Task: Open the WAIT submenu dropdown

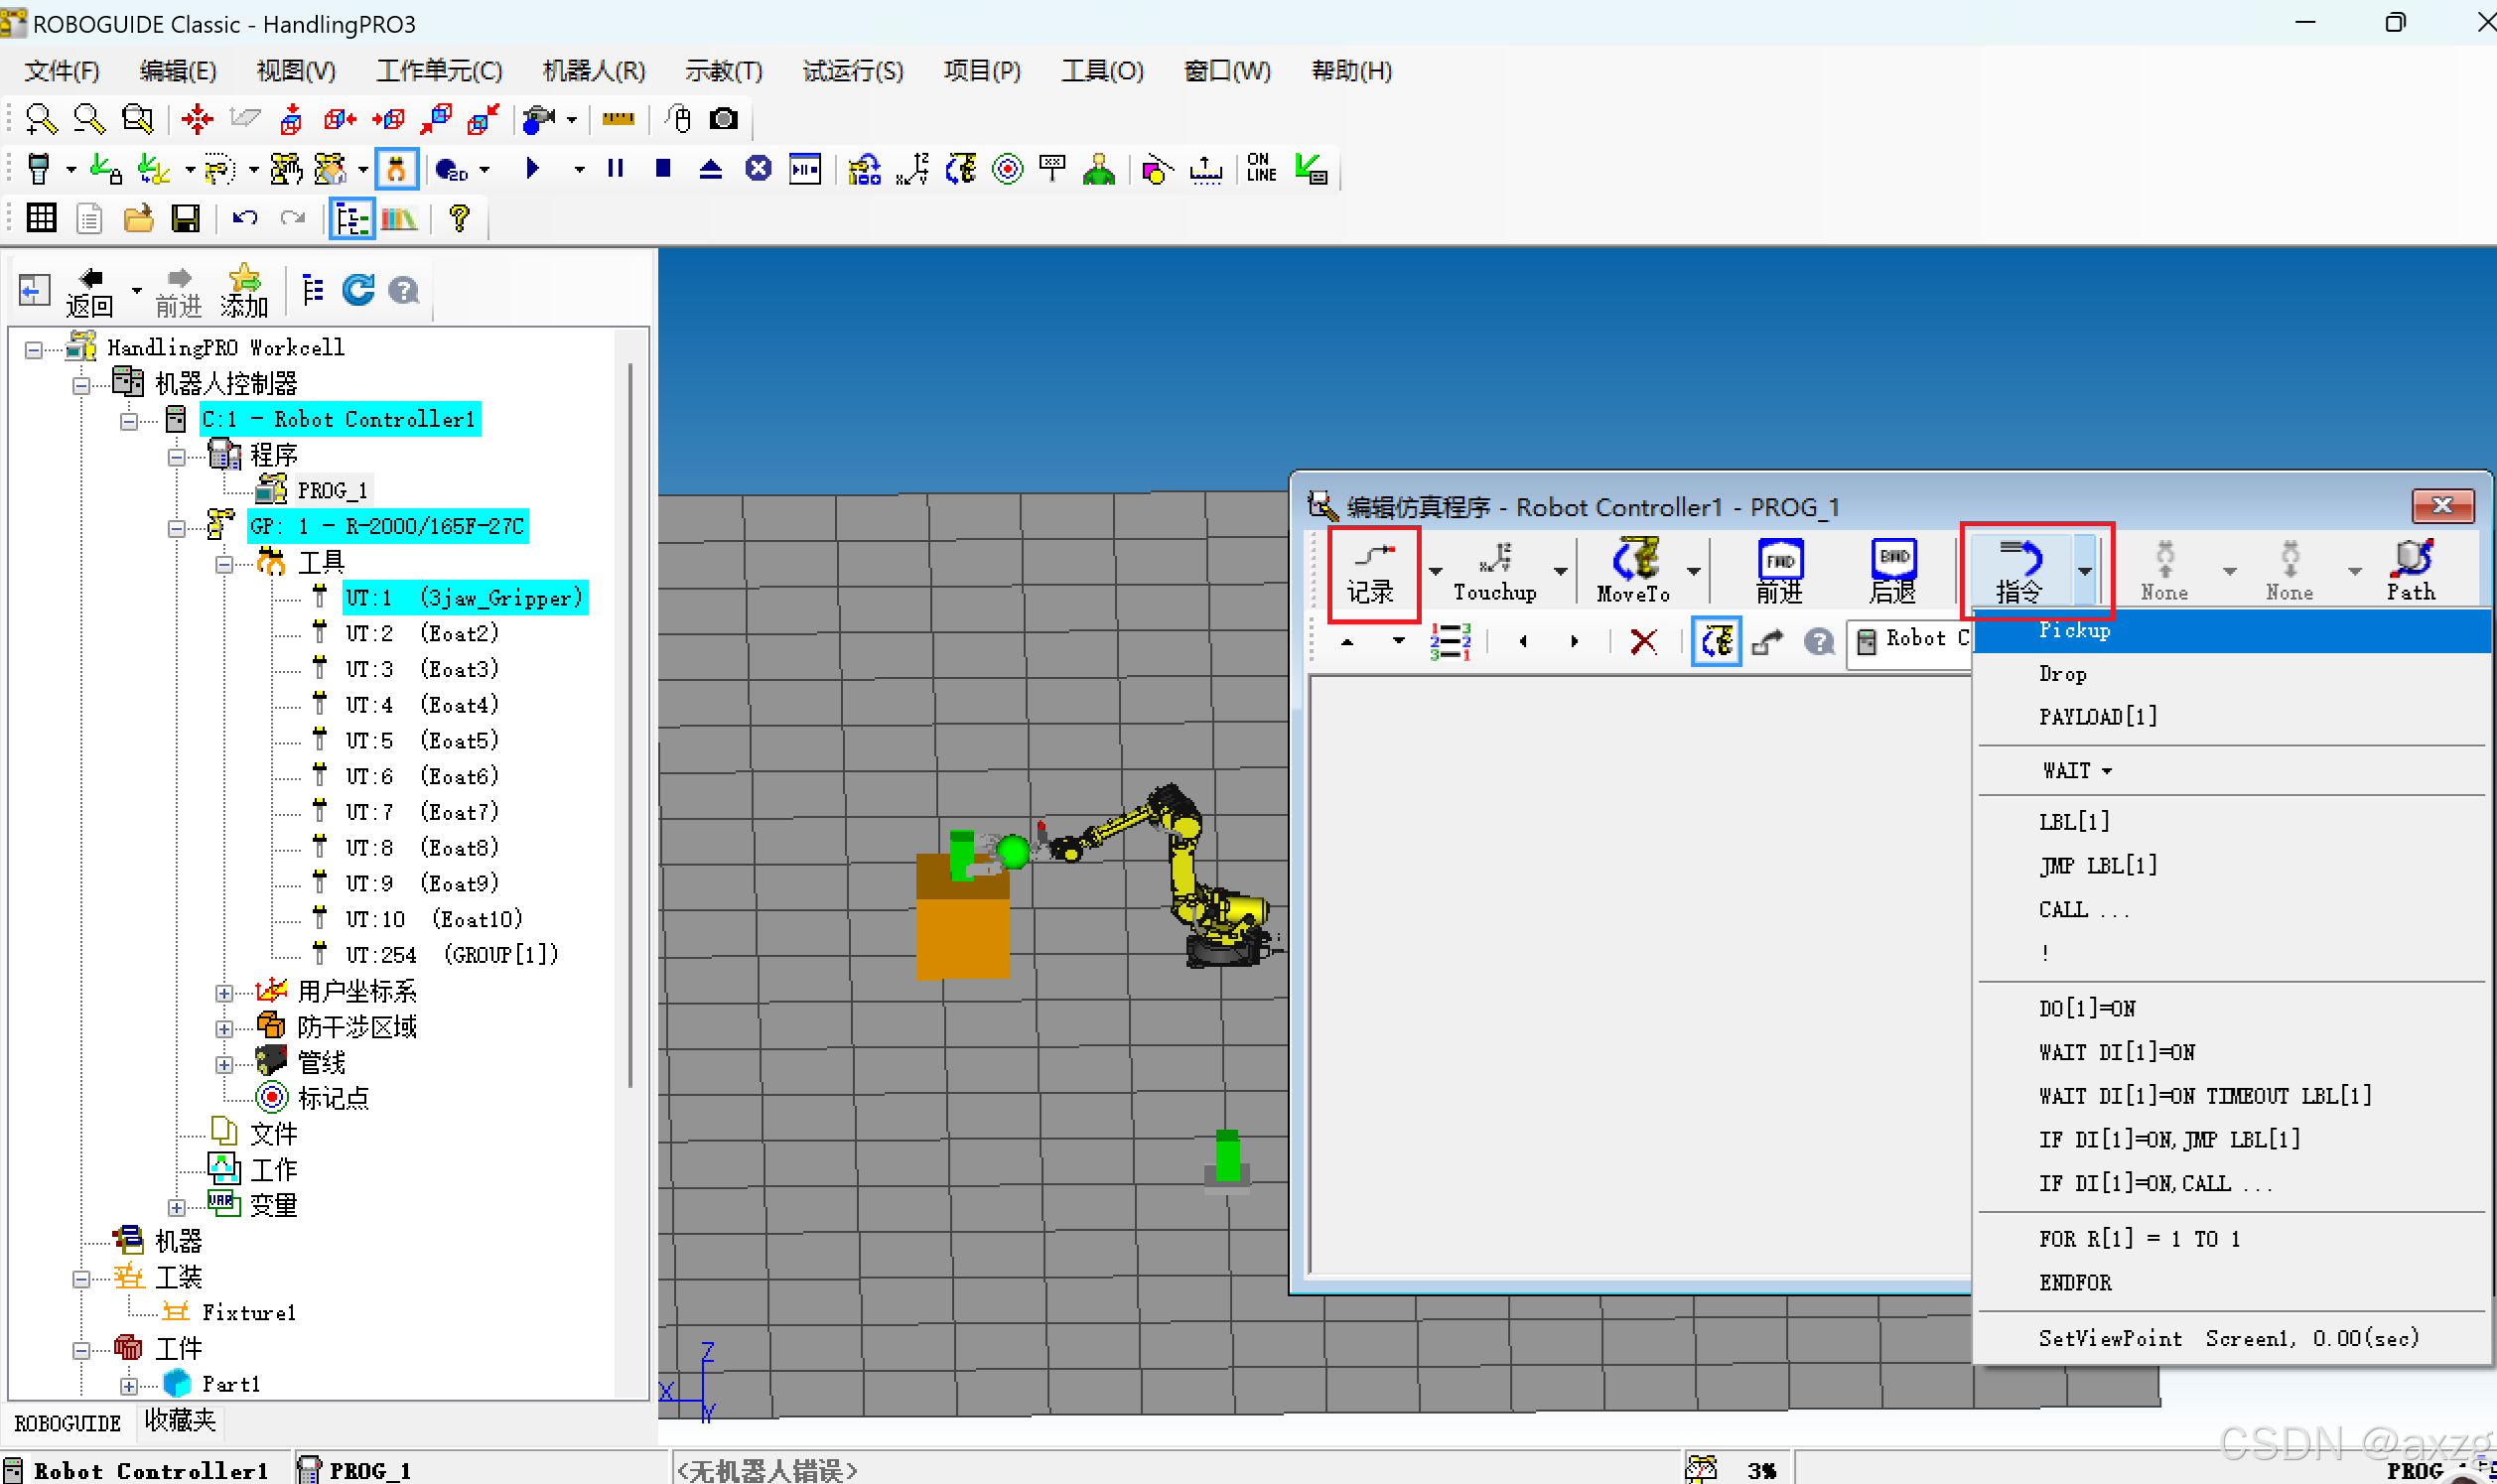Action: 2076,771
